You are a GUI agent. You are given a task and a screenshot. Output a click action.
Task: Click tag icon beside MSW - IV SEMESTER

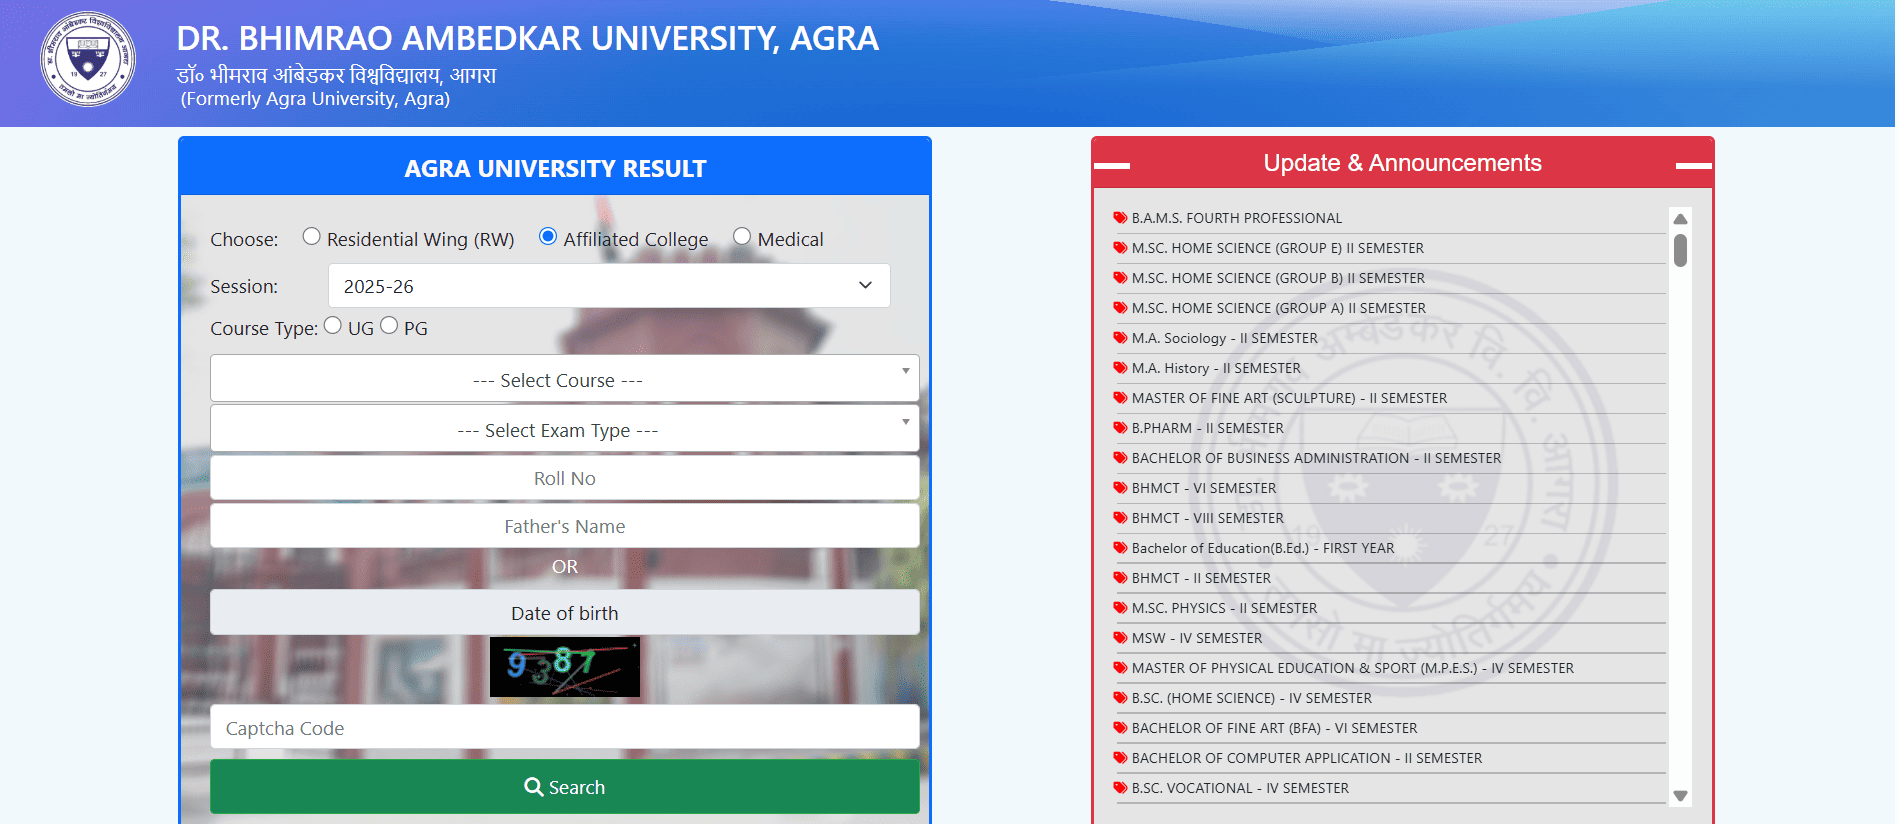pyautogui.click(x=1120, y=638)
